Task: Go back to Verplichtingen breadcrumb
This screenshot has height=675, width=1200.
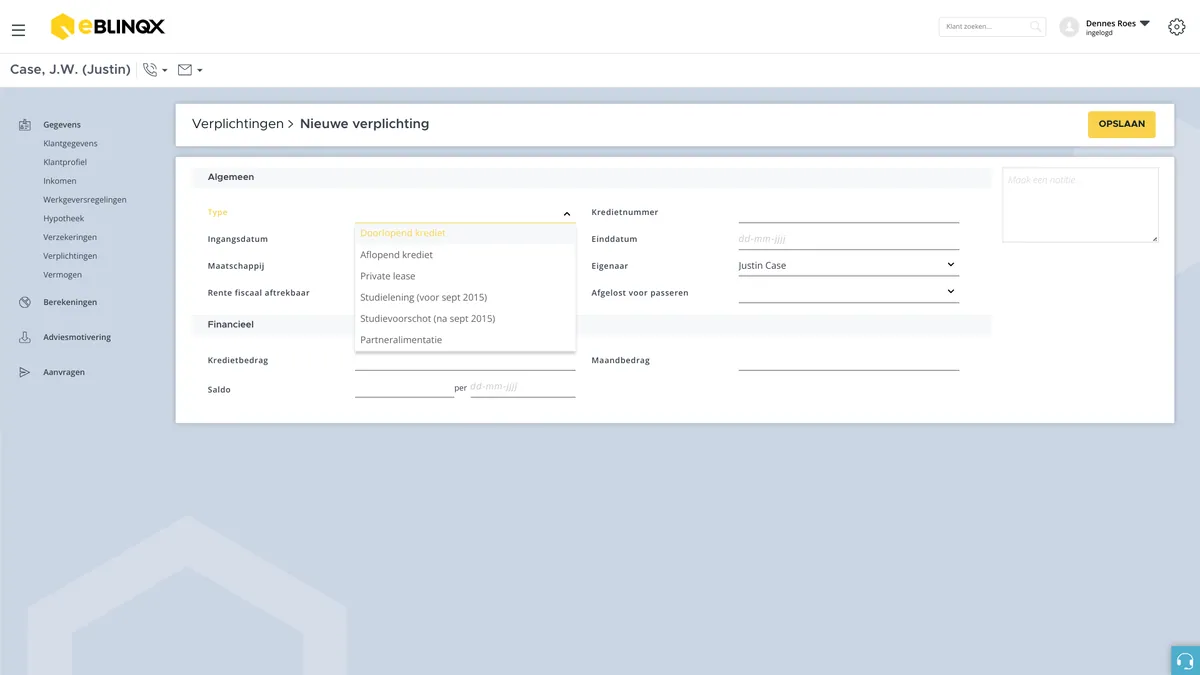Action: coord(238,124)
